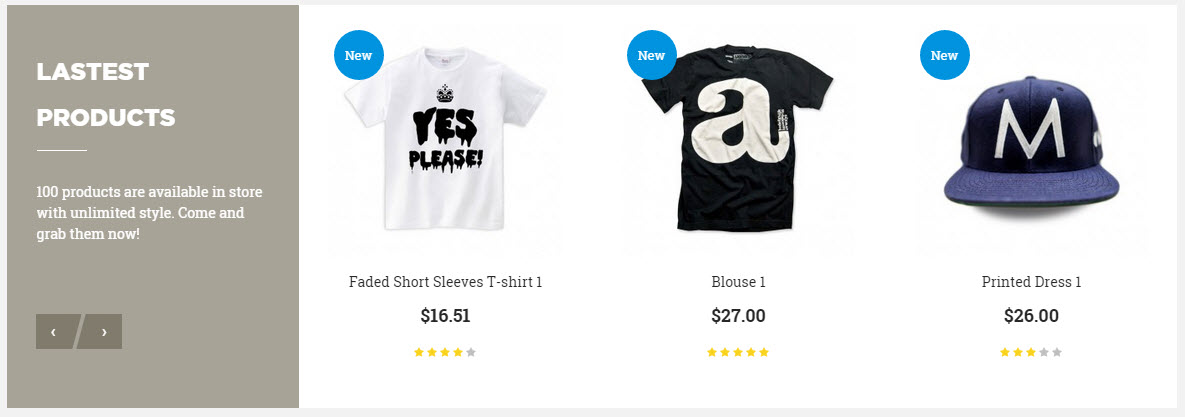Click the next arrow in the carousel
The height and width of the screenshot is (417, 1185).
click(102, 332)
